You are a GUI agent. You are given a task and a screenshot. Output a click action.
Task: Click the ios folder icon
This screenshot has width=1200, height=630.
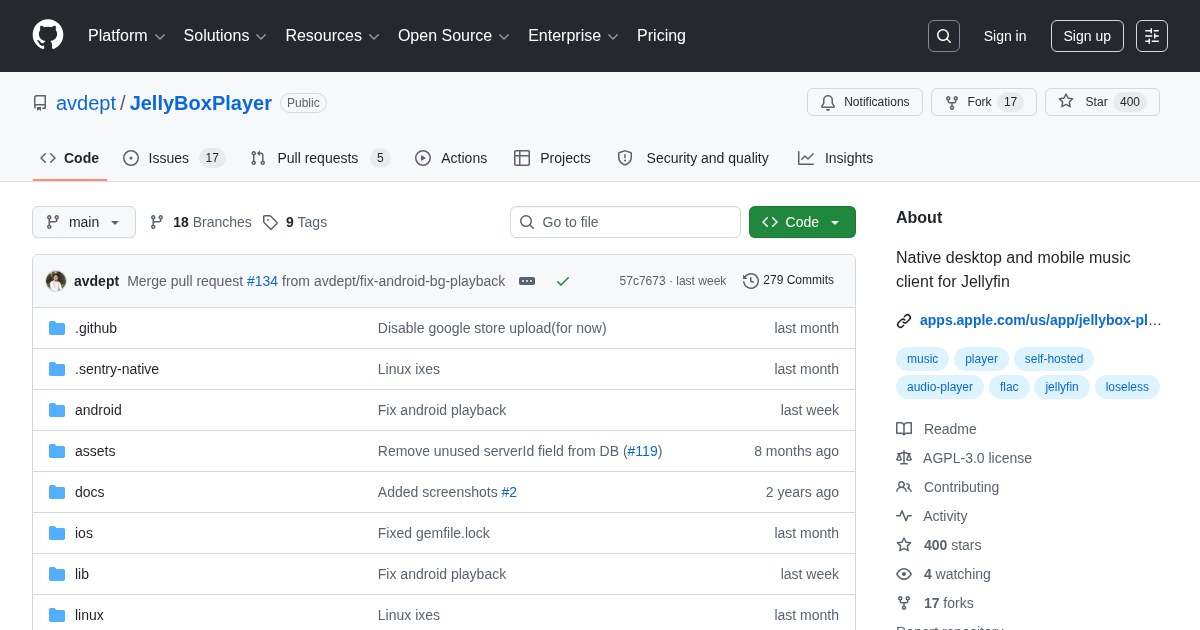[x=57, y=533]
